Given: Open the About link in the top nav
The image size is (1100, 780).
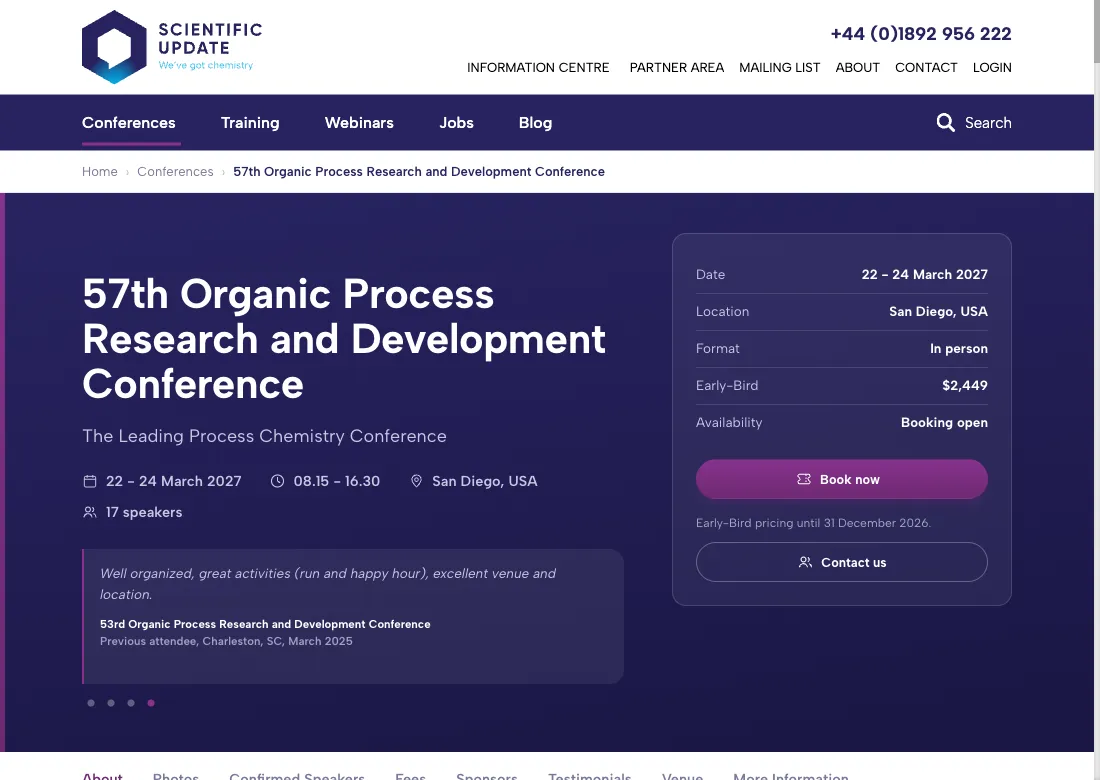Looking at the screenshot, I should (x=857, y=67).
